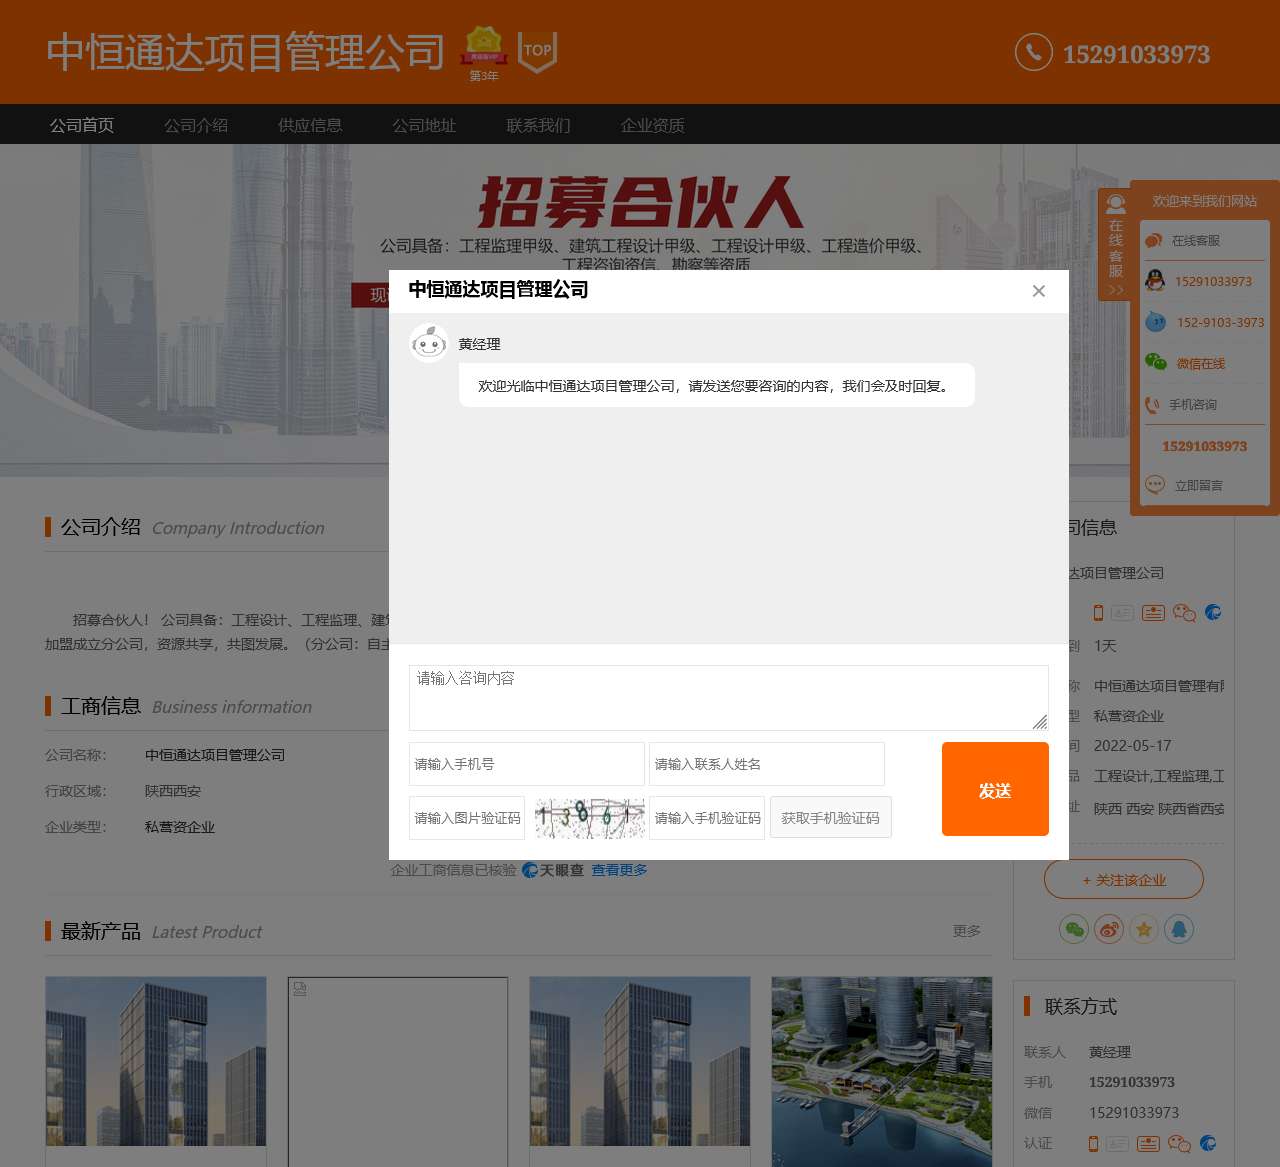Screen dimensions: 1280x1167
Task: Click the QQ penguin share round icon
Action: coord(1179,929)
